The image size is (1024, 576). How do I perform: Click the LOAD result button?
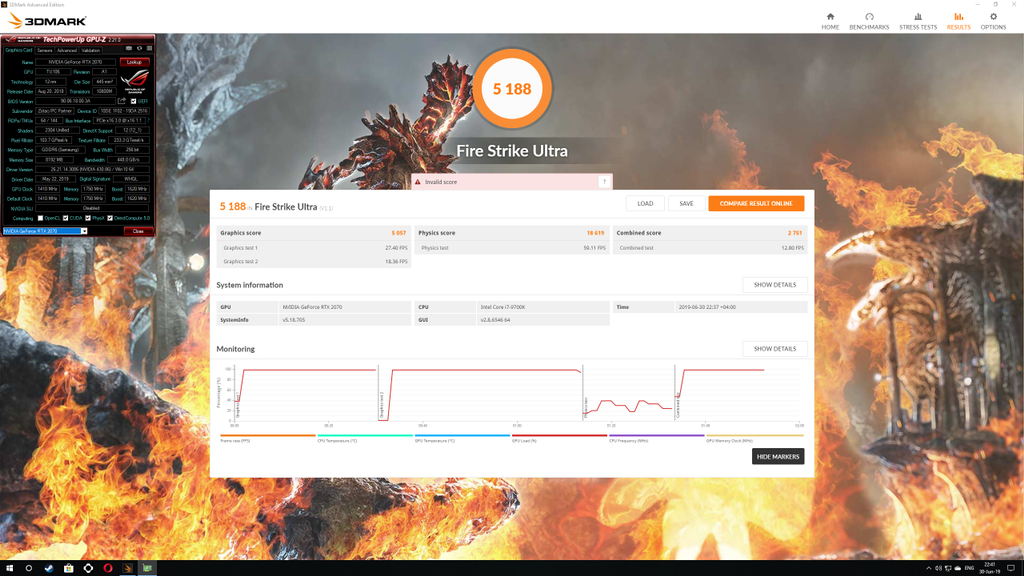[645, 204]
